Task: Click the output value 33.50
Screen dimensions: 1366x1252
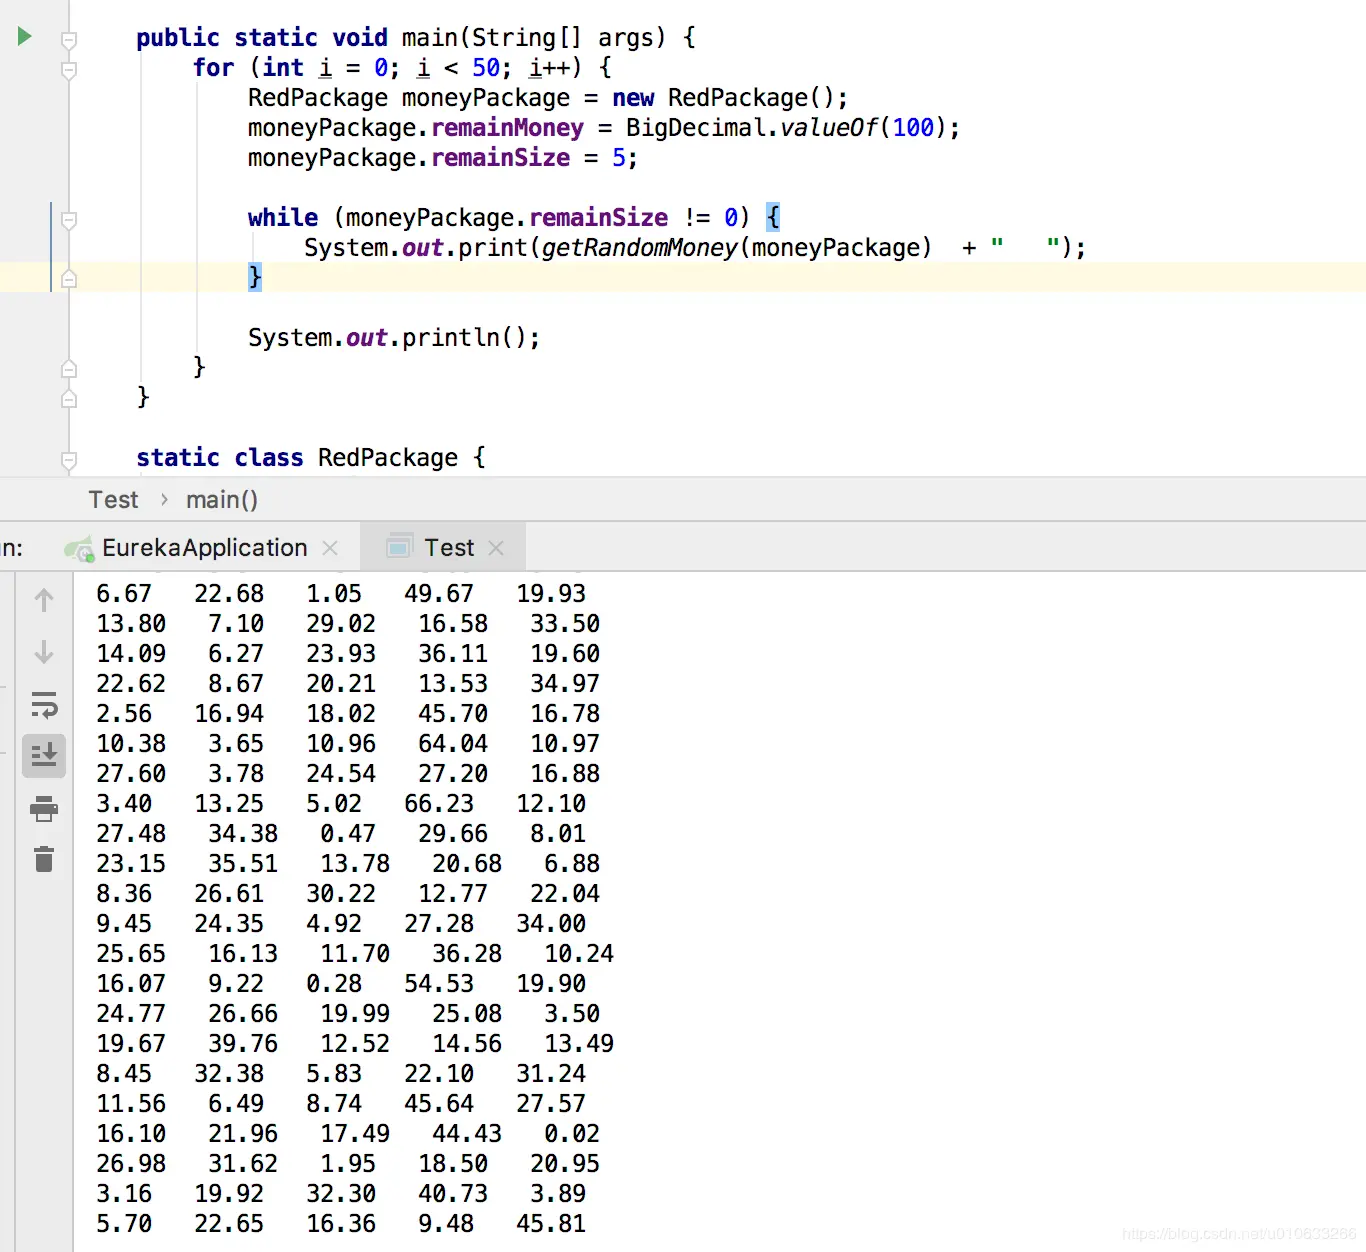Action: click(565, 624)
